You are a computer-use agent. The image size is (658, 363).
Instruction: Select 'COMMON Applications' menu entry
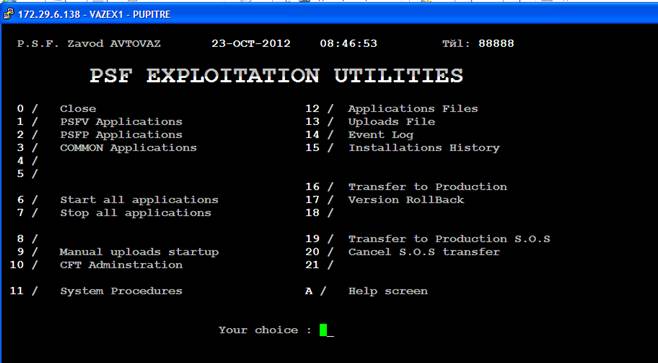pos(128,148)
